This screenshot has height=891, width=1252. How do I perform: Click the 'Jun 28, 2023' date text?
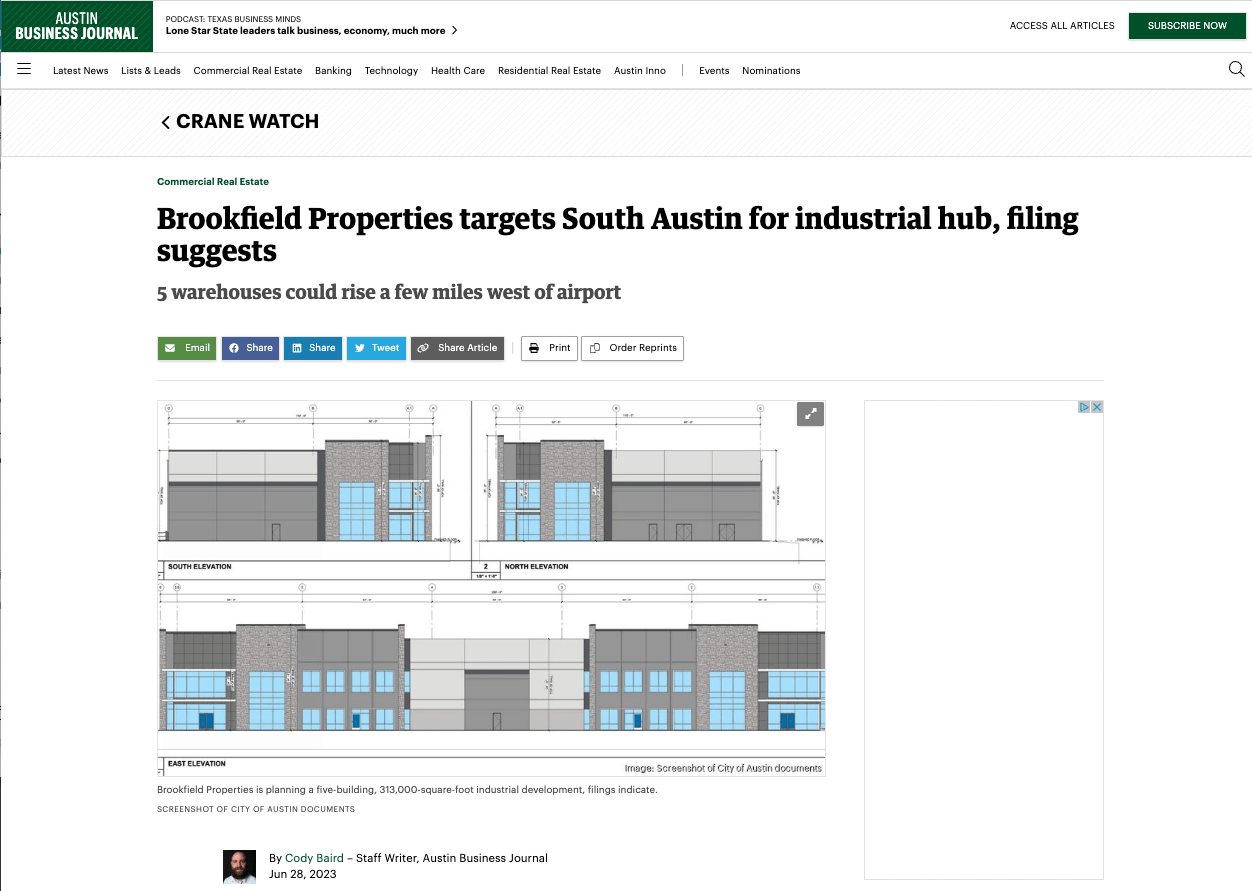pyautogui.click(x=303, y=874)
